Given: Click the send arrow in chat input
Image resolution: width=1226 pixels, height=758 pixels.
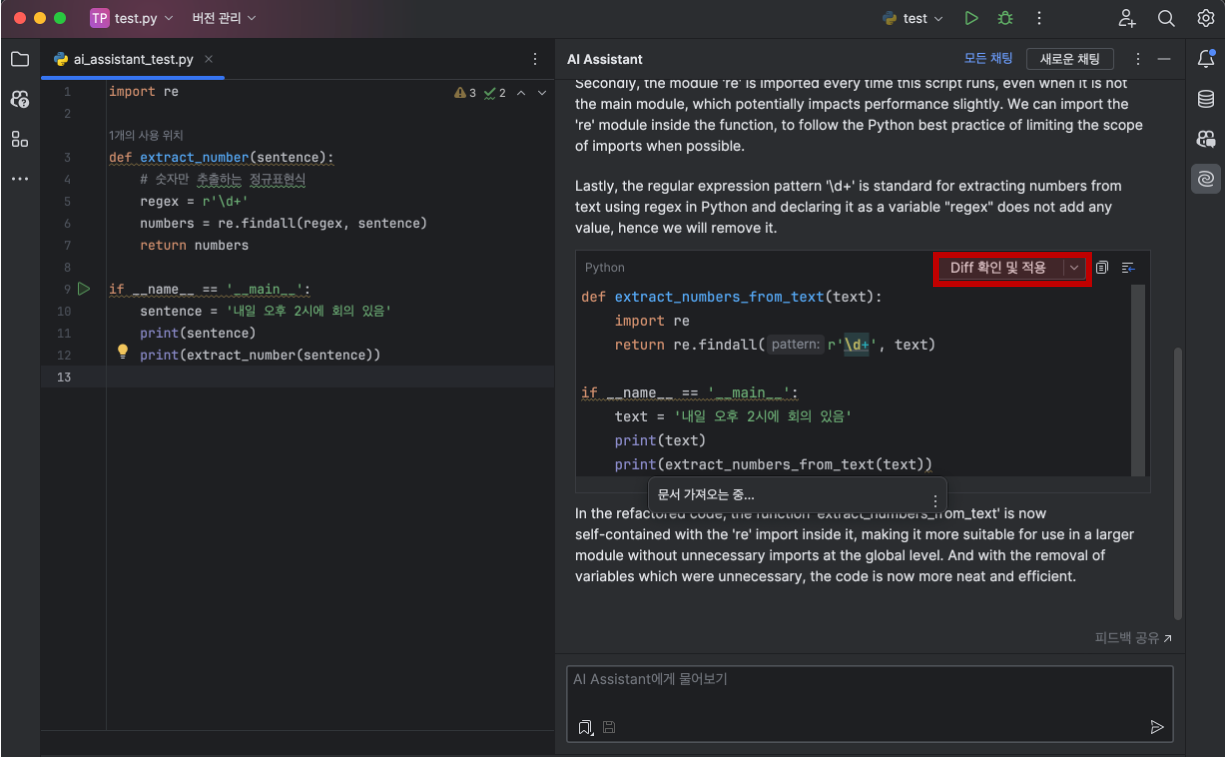Looking at the screenshot, I should click(1157, 727).
